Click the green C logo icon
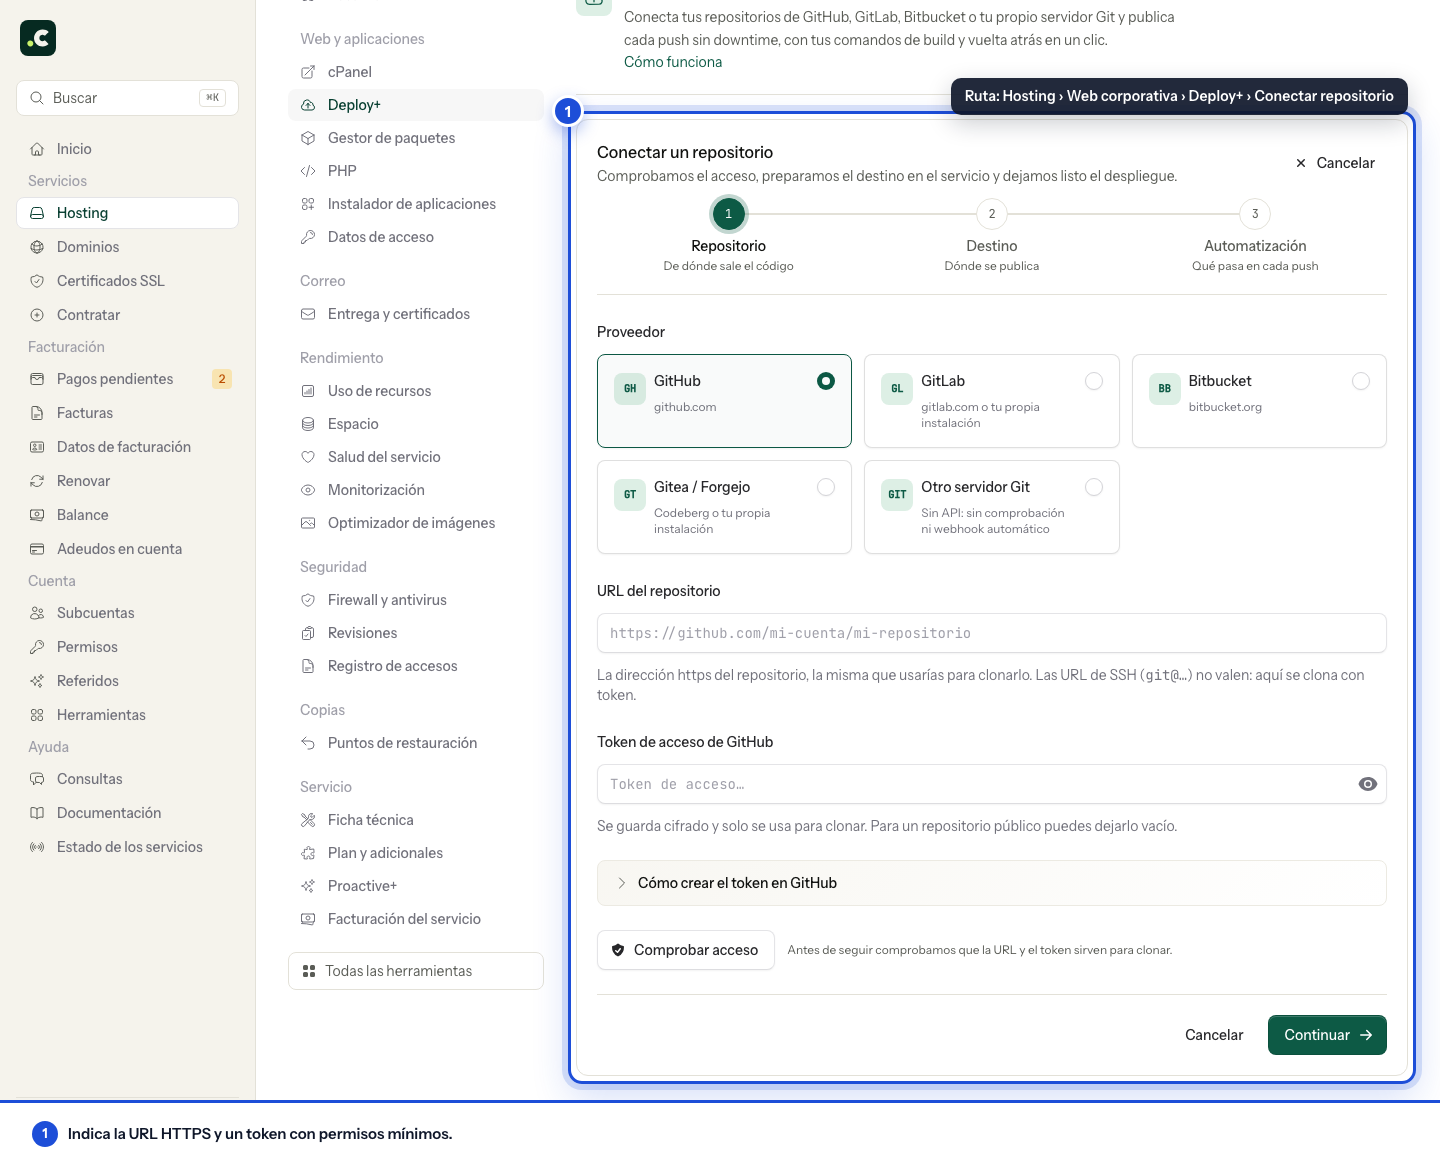The image size is (1440, 1164). coord(38,38)
